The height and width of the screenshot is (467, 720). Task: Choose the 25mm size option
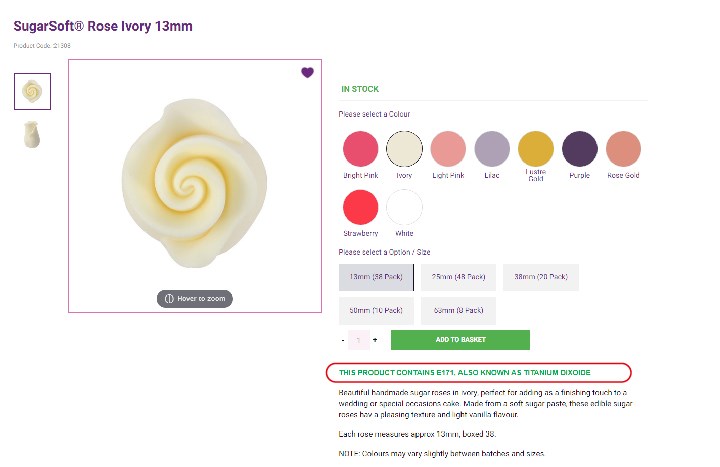pyautogui.click(x=458, y=277)
